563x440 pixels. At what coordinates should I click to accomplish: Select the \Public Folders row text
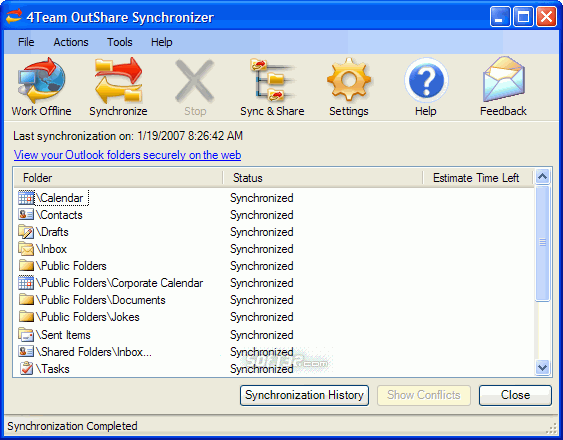[x=71, y=265]
